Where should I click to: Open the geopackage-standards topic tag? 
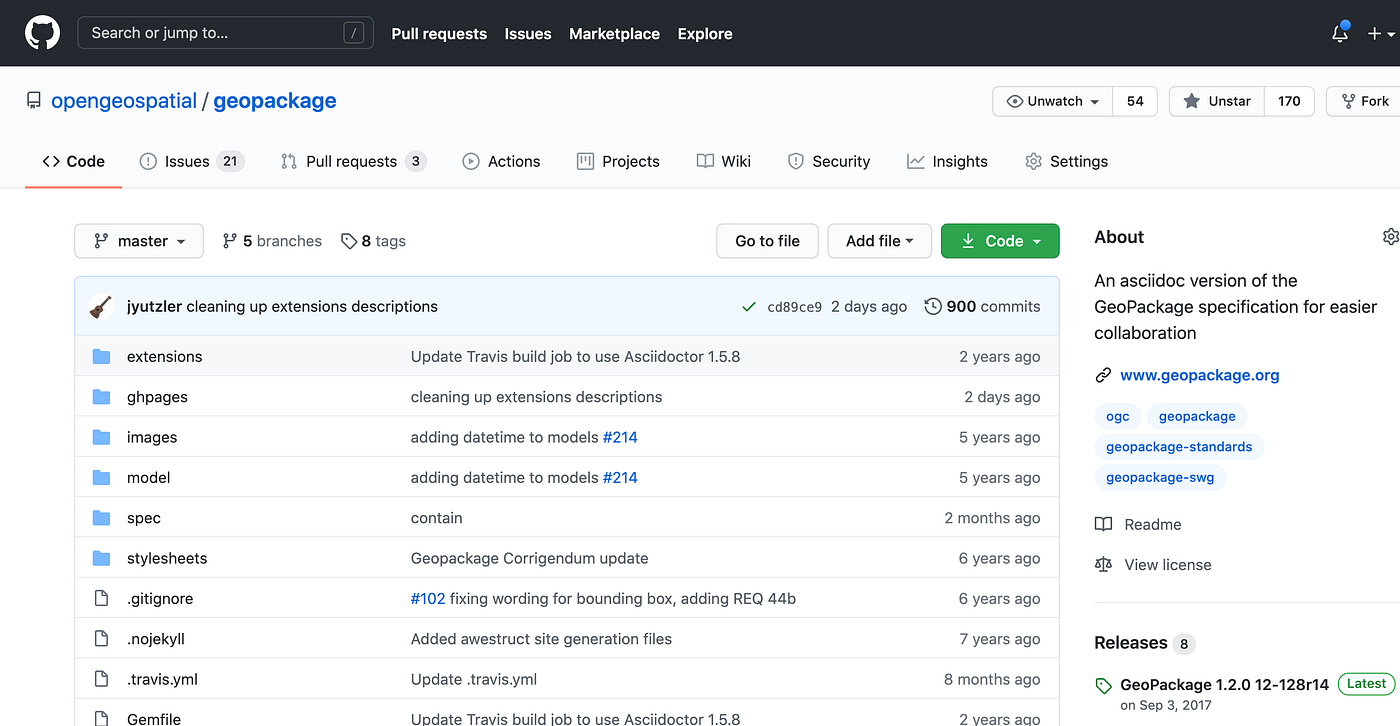point(1179,447)
